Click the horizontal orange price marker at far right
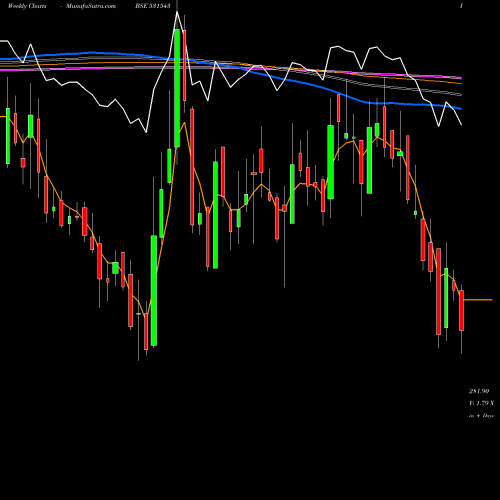The image size is (500, 500). click(x=478, y=300)
